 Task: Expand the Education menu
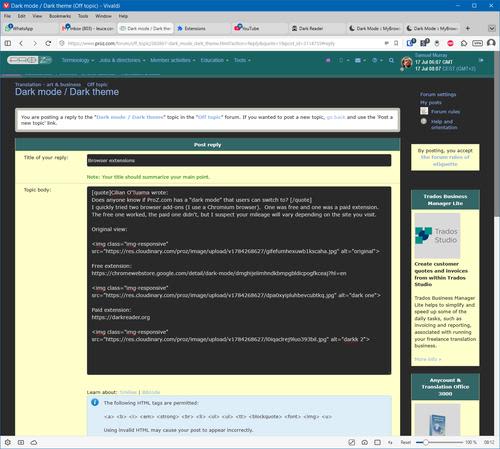(x=214, y=60)
